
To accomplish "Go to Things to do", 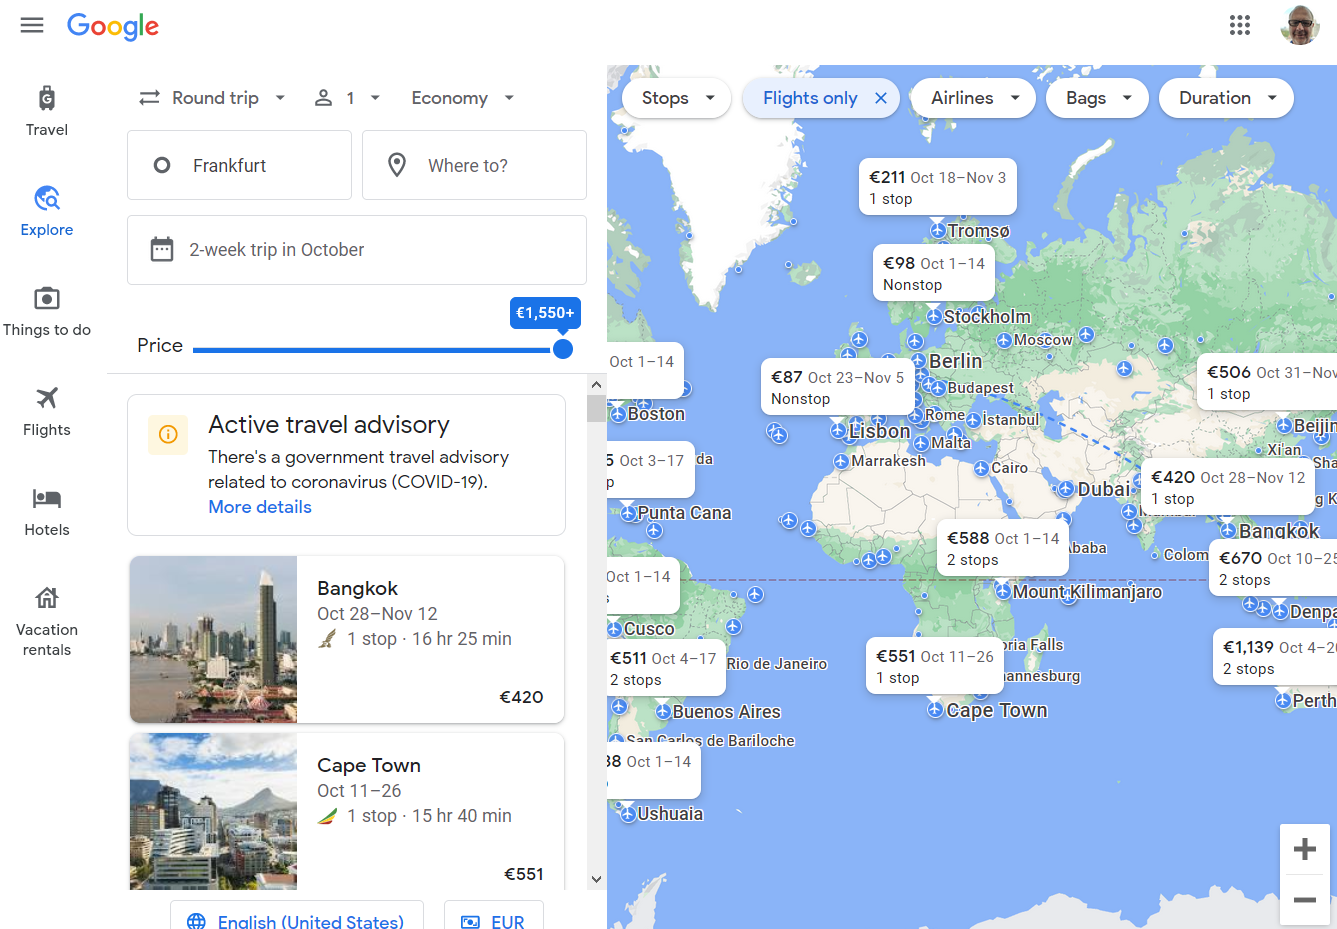I will [47, 311].
